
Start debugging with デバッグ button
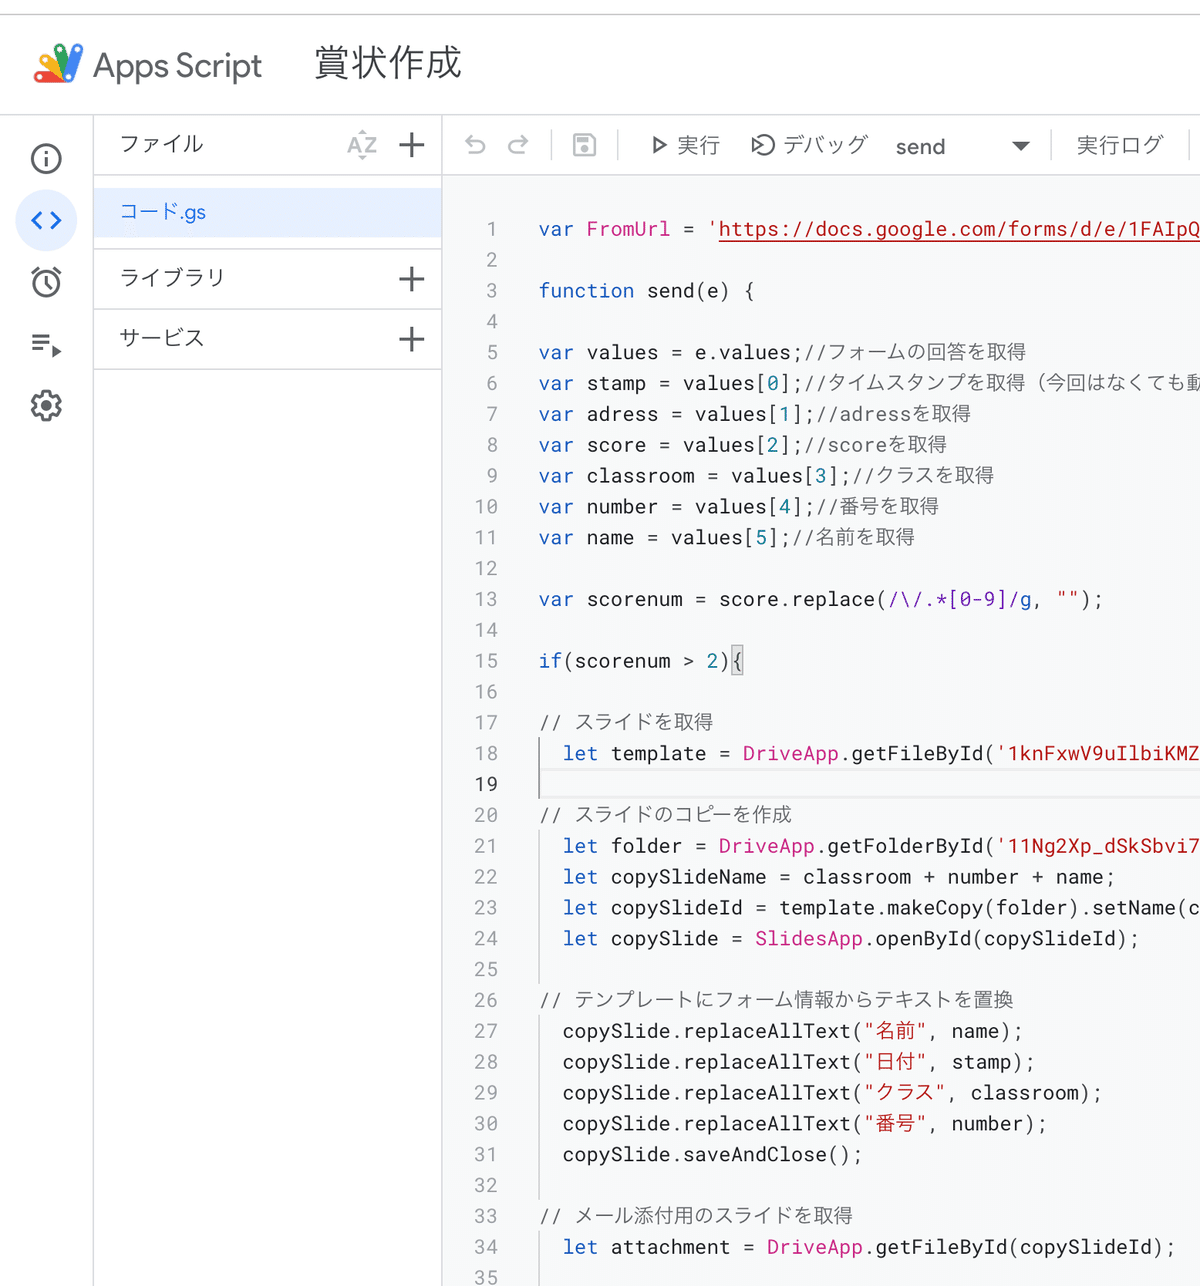click(x=809, y=145)
